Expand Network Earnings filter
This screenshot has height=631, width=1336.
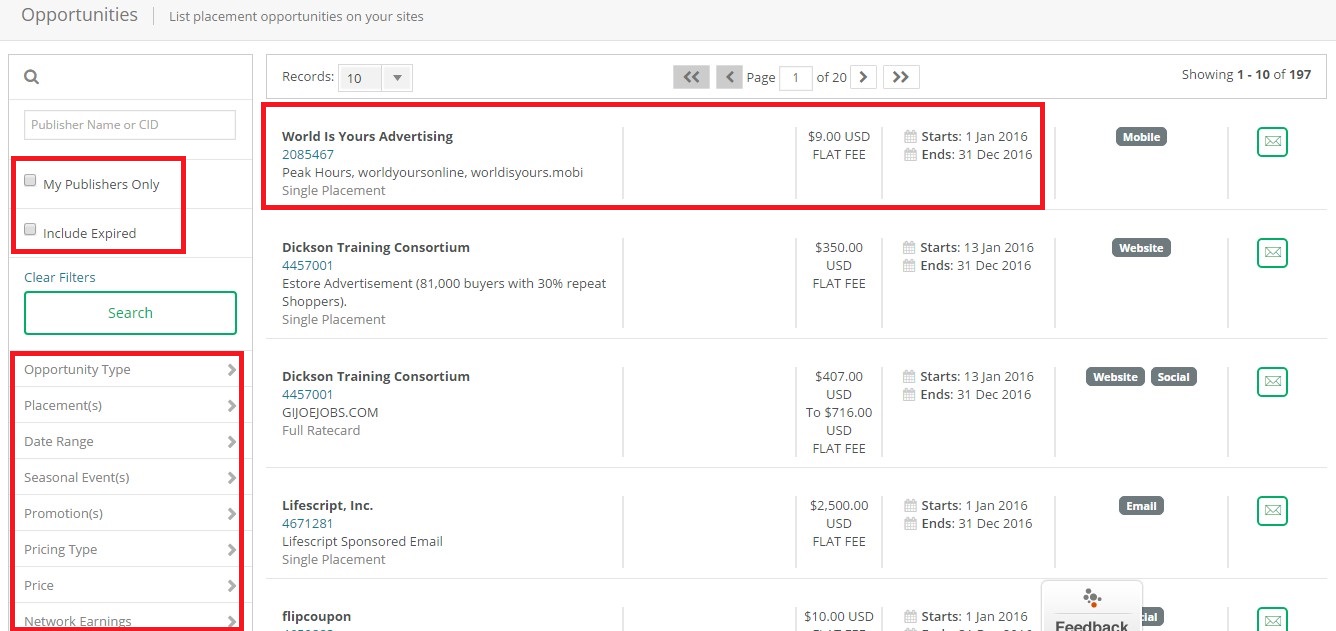point(130,619)
